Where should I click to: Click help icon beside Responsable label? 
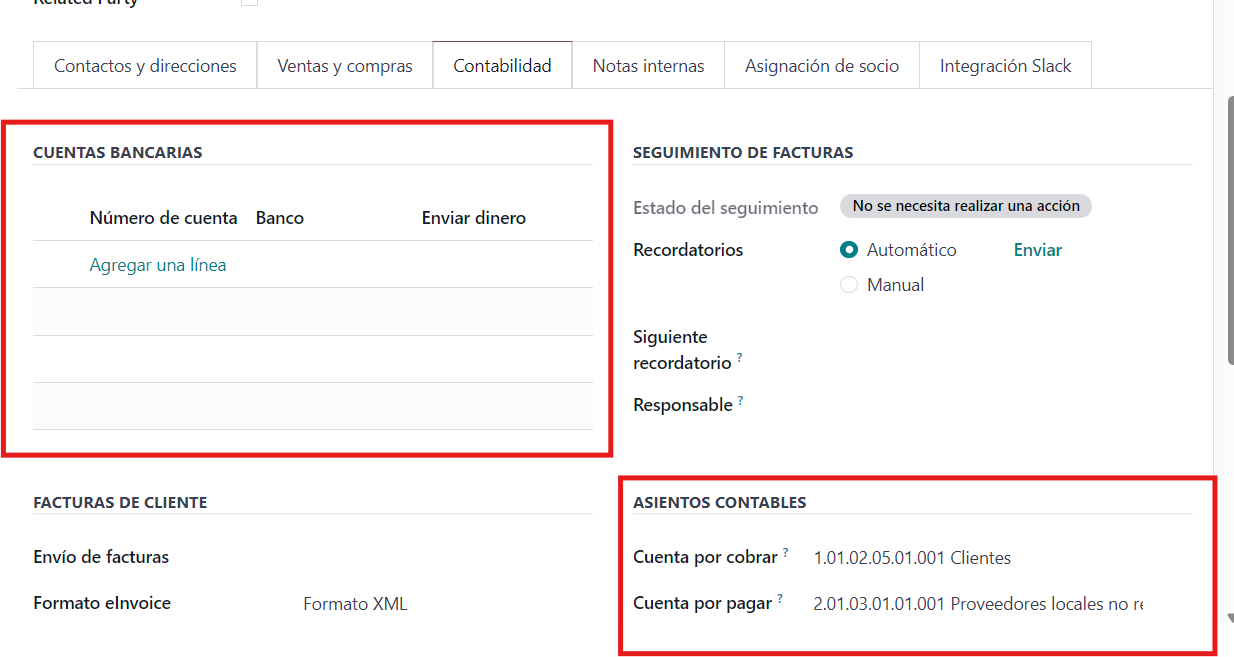(741, 400)
